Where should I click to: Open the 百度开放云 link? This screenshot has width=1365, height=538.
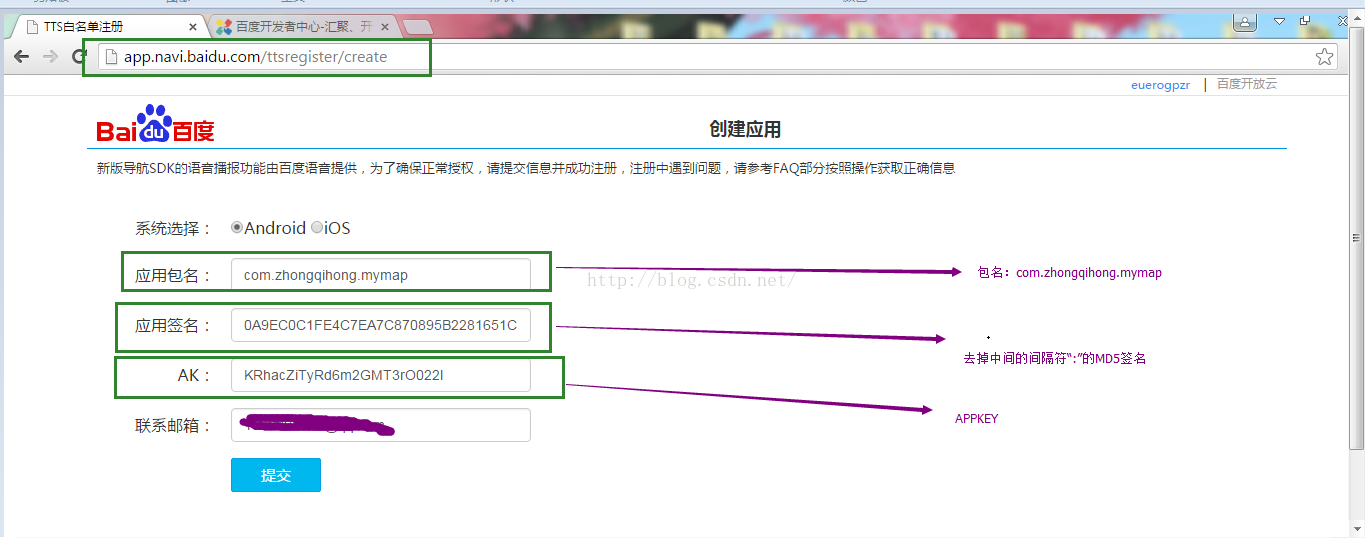click(1247, 84)
